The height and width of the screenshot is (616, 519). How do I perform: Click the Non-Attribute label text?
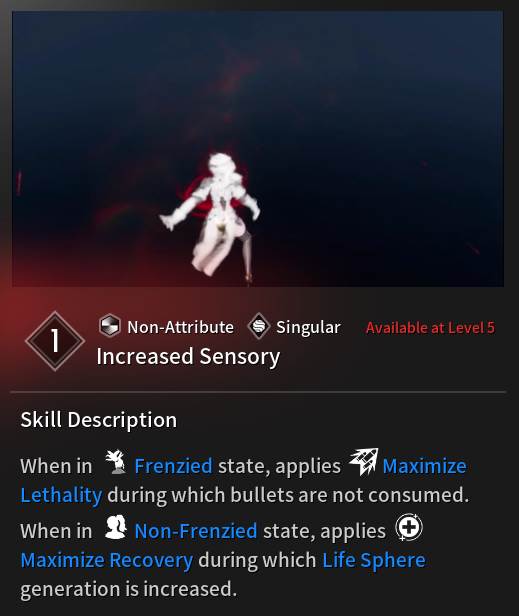coord(180,327)
